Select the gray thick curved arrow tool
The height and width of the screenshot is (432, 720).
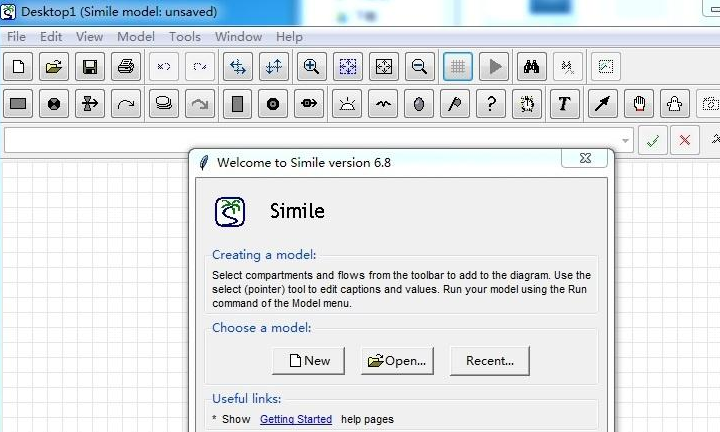(200, 104)
